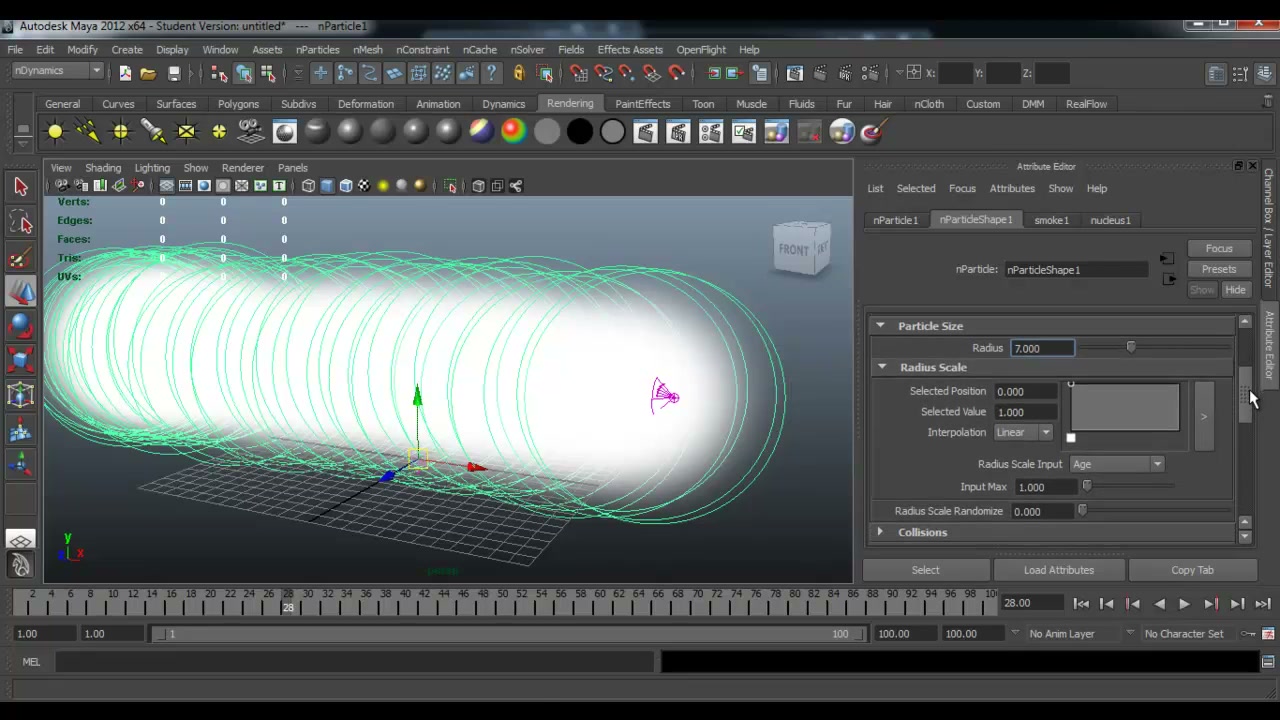This screenshot has width=1280, height=720.
Task: Save scene with the floppy disk icon
Action: (x=174, y=73)
